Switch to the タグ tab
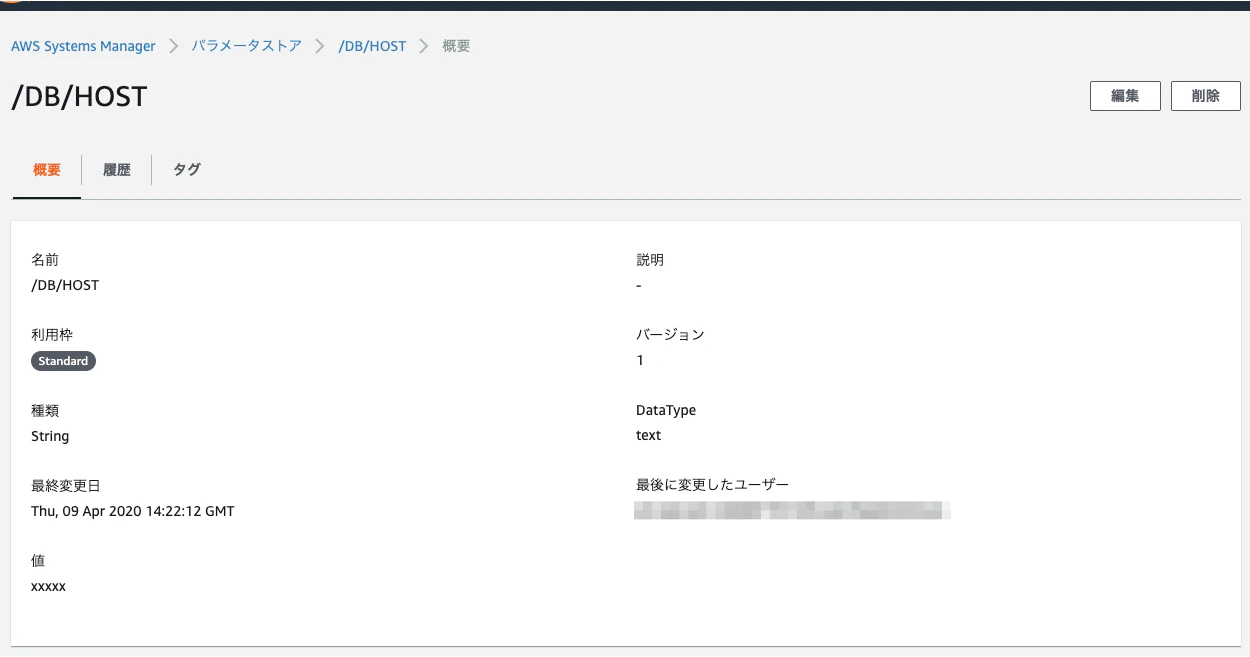 (185, 169)
